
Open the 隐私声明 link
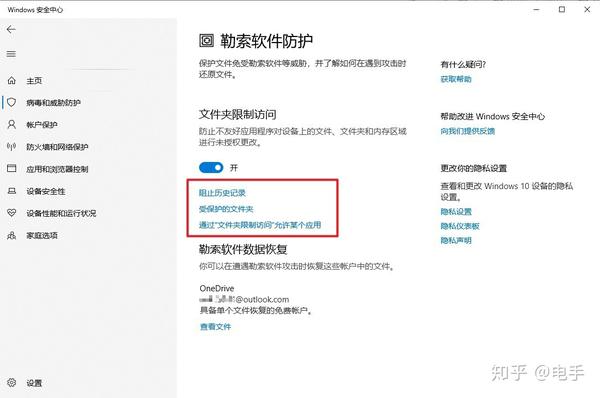[x=456, y=241]
